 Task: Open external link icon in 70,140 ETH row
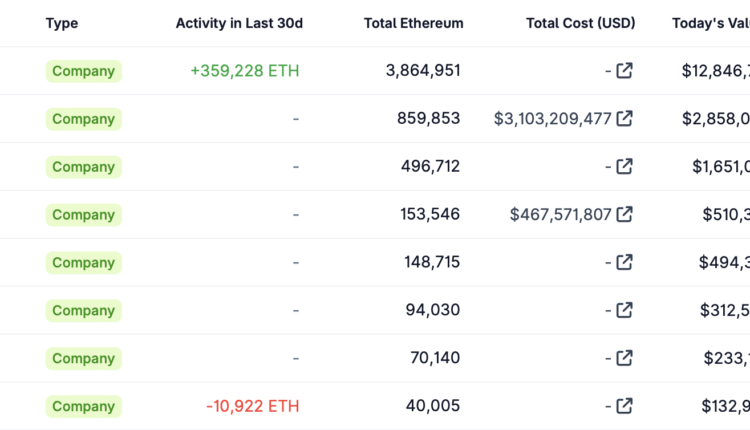(x=625, y=358)
